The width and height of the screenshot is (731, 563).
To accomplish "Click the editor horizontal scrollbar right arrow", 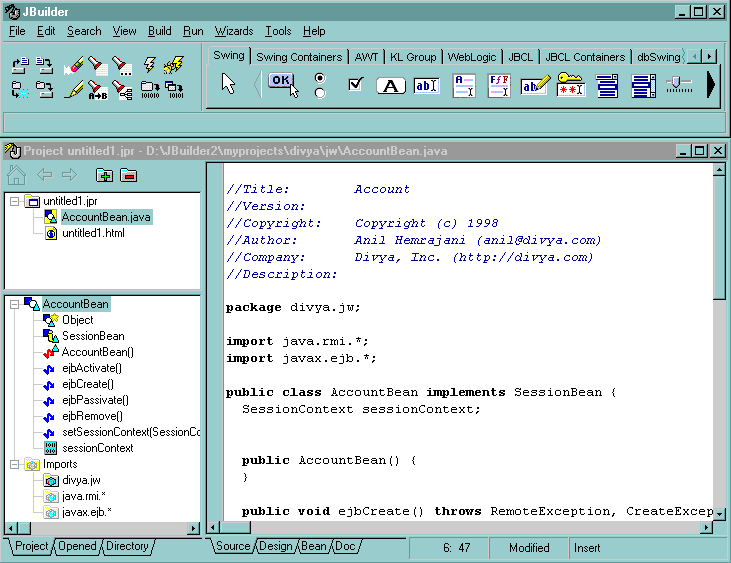I will pyautogui.click(x=707, y=527).
